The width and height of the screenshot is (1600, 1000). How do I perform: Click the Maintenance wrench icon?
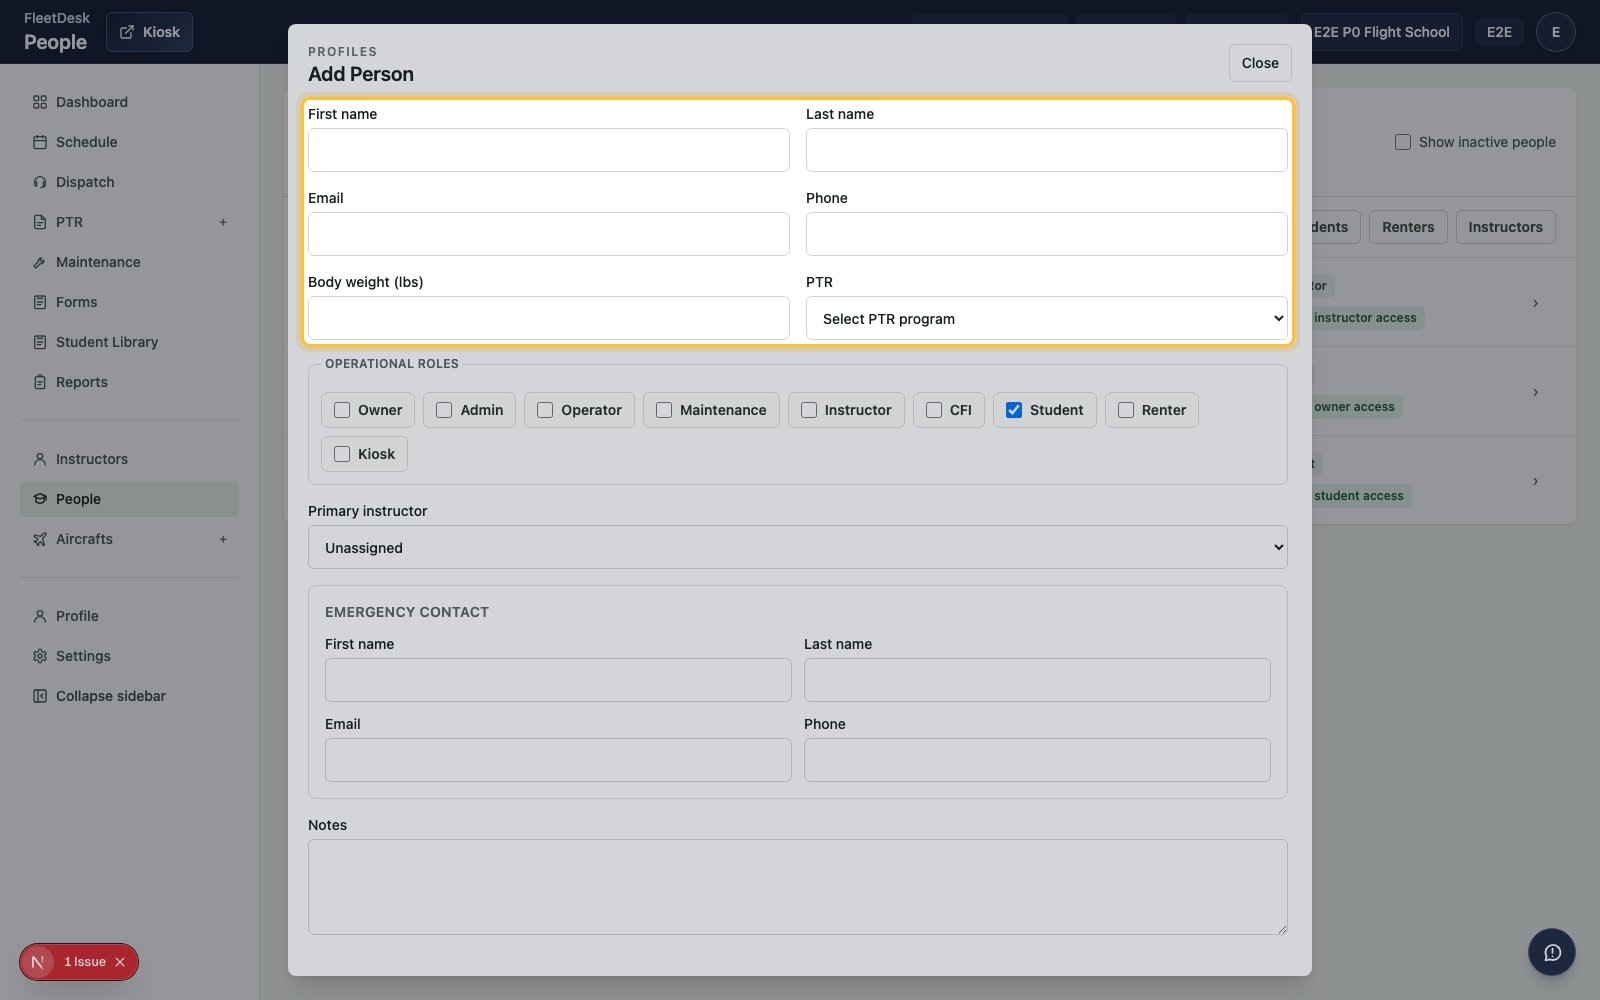coord(40,262)
